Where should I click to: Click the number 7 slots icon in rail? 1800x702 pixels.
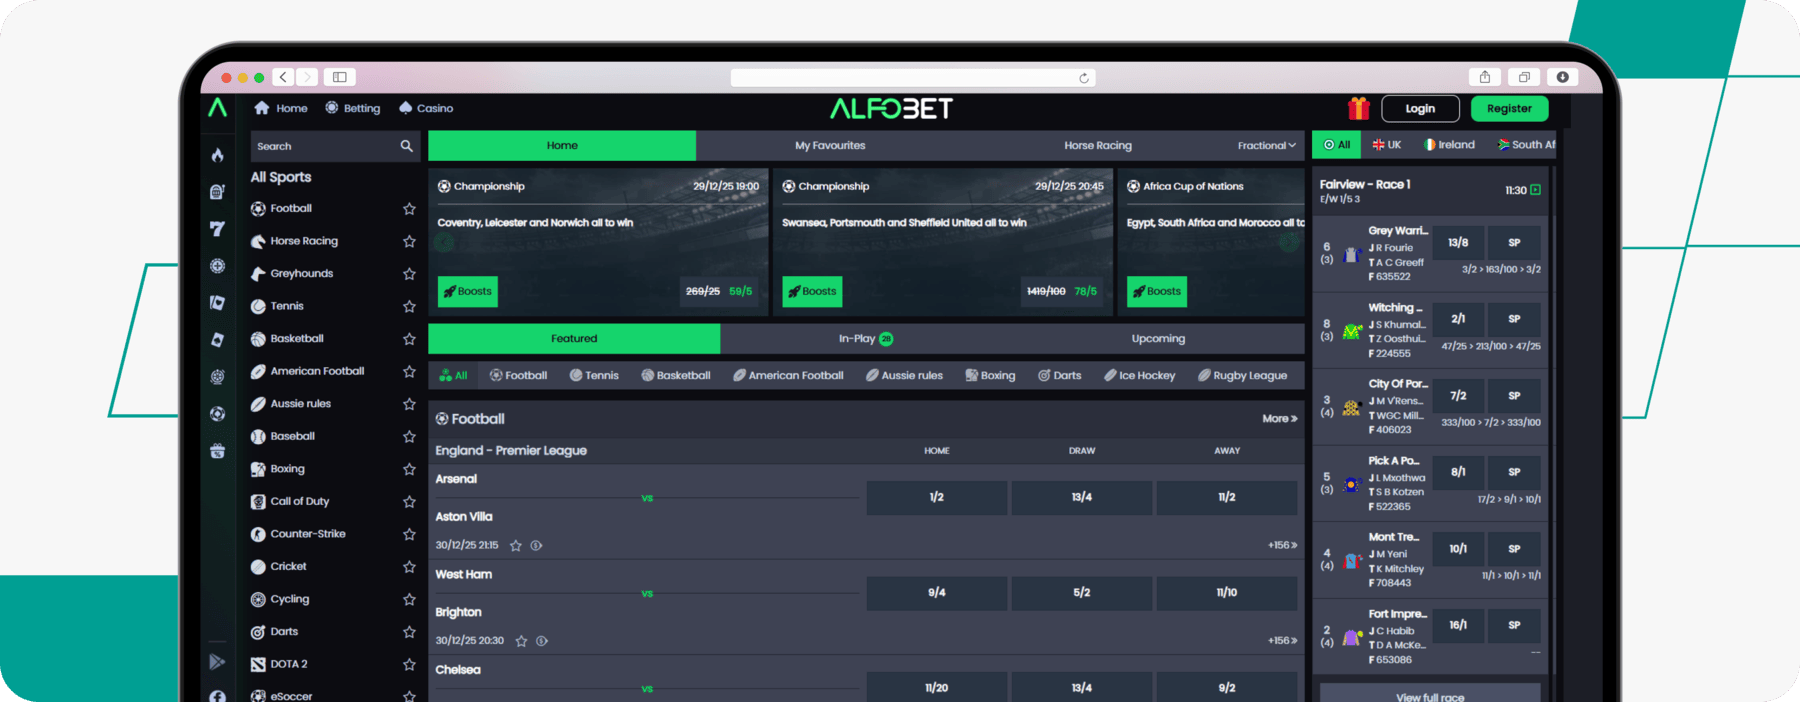[x=217, y=229]
